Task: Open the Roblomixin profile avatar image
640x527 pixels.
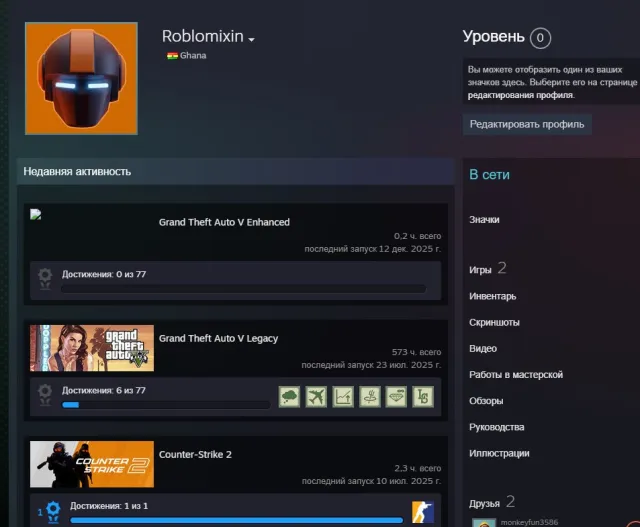Action: click(x=81, y=78)
